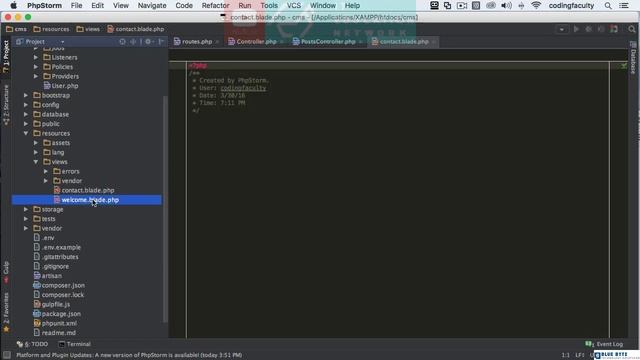Screen dimensions: 640x360
Task: Open Project panel settings gear
Action: pyautogui.click(x=148, y=42)
